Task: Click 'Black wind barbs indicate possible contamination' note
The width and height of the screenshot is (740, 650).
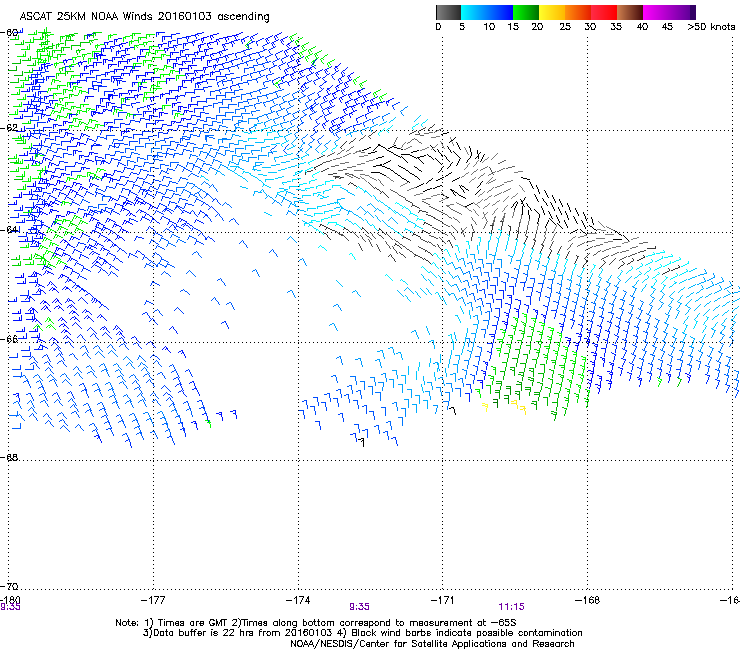Action: (x=467, y=633)
